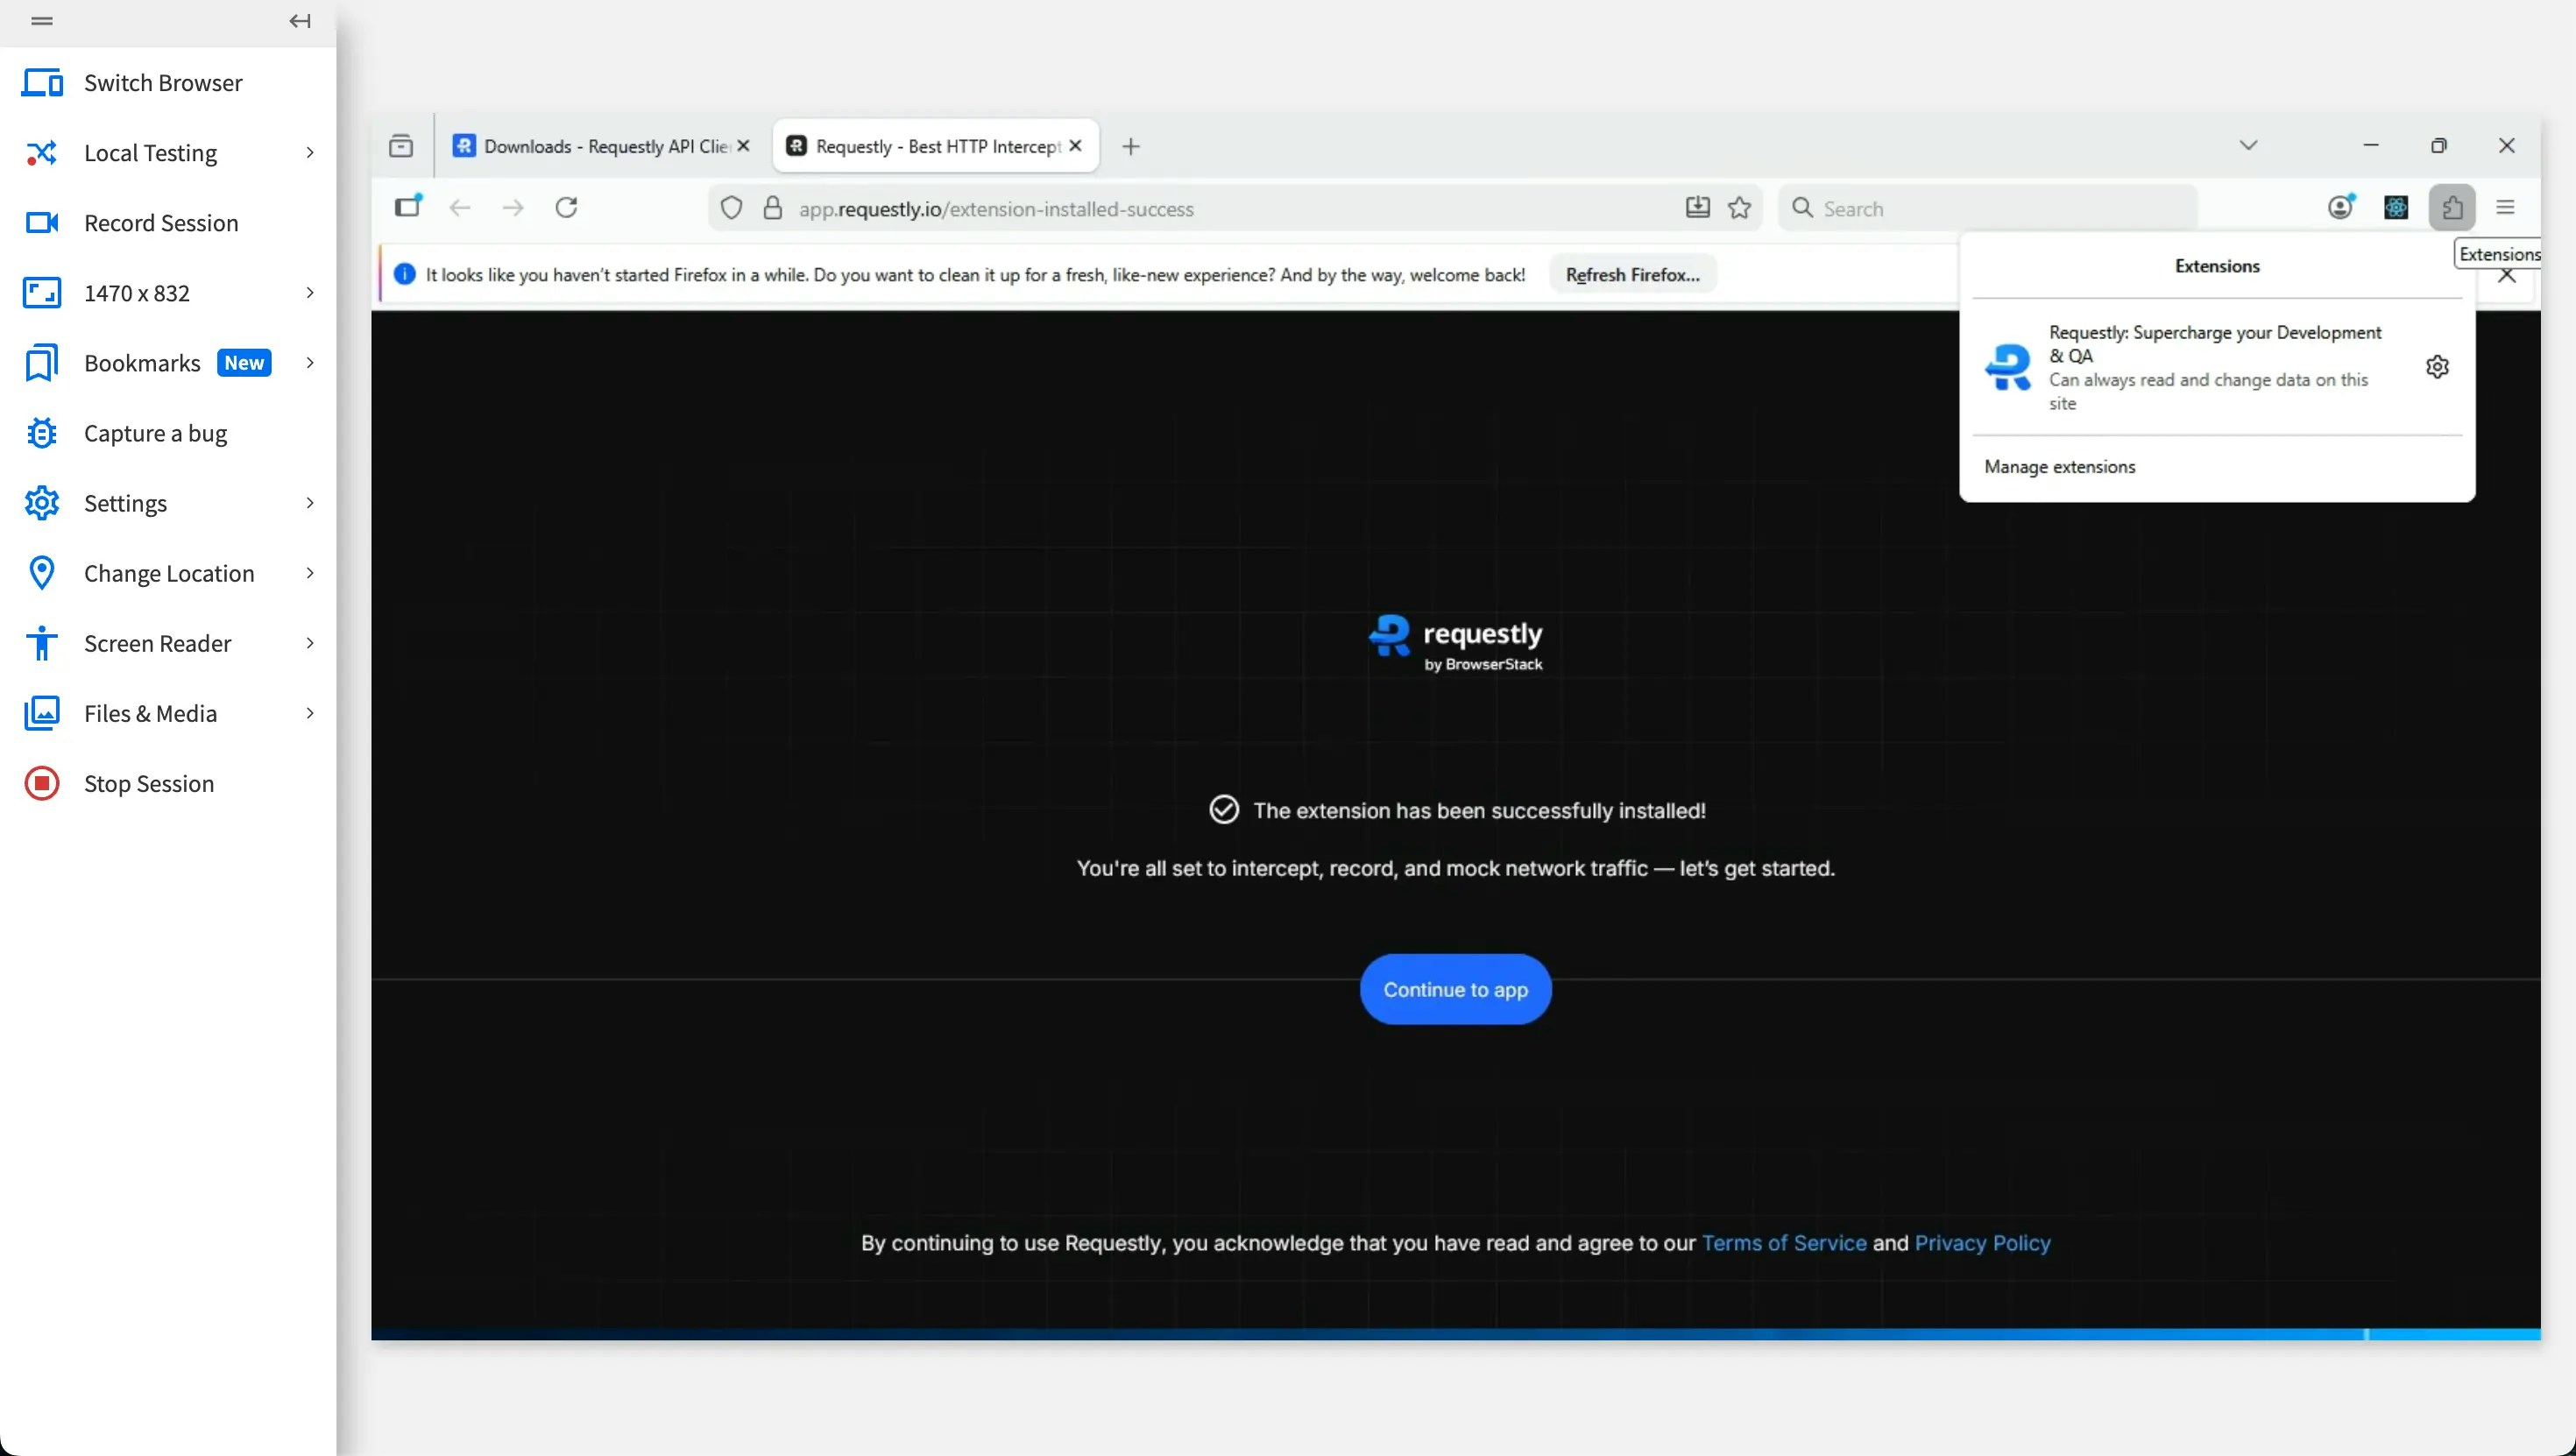Screen dimensions: 2576x1456
Task: Click the Continue to app button
Action: pyautogui.click(x=1455, y=988)
